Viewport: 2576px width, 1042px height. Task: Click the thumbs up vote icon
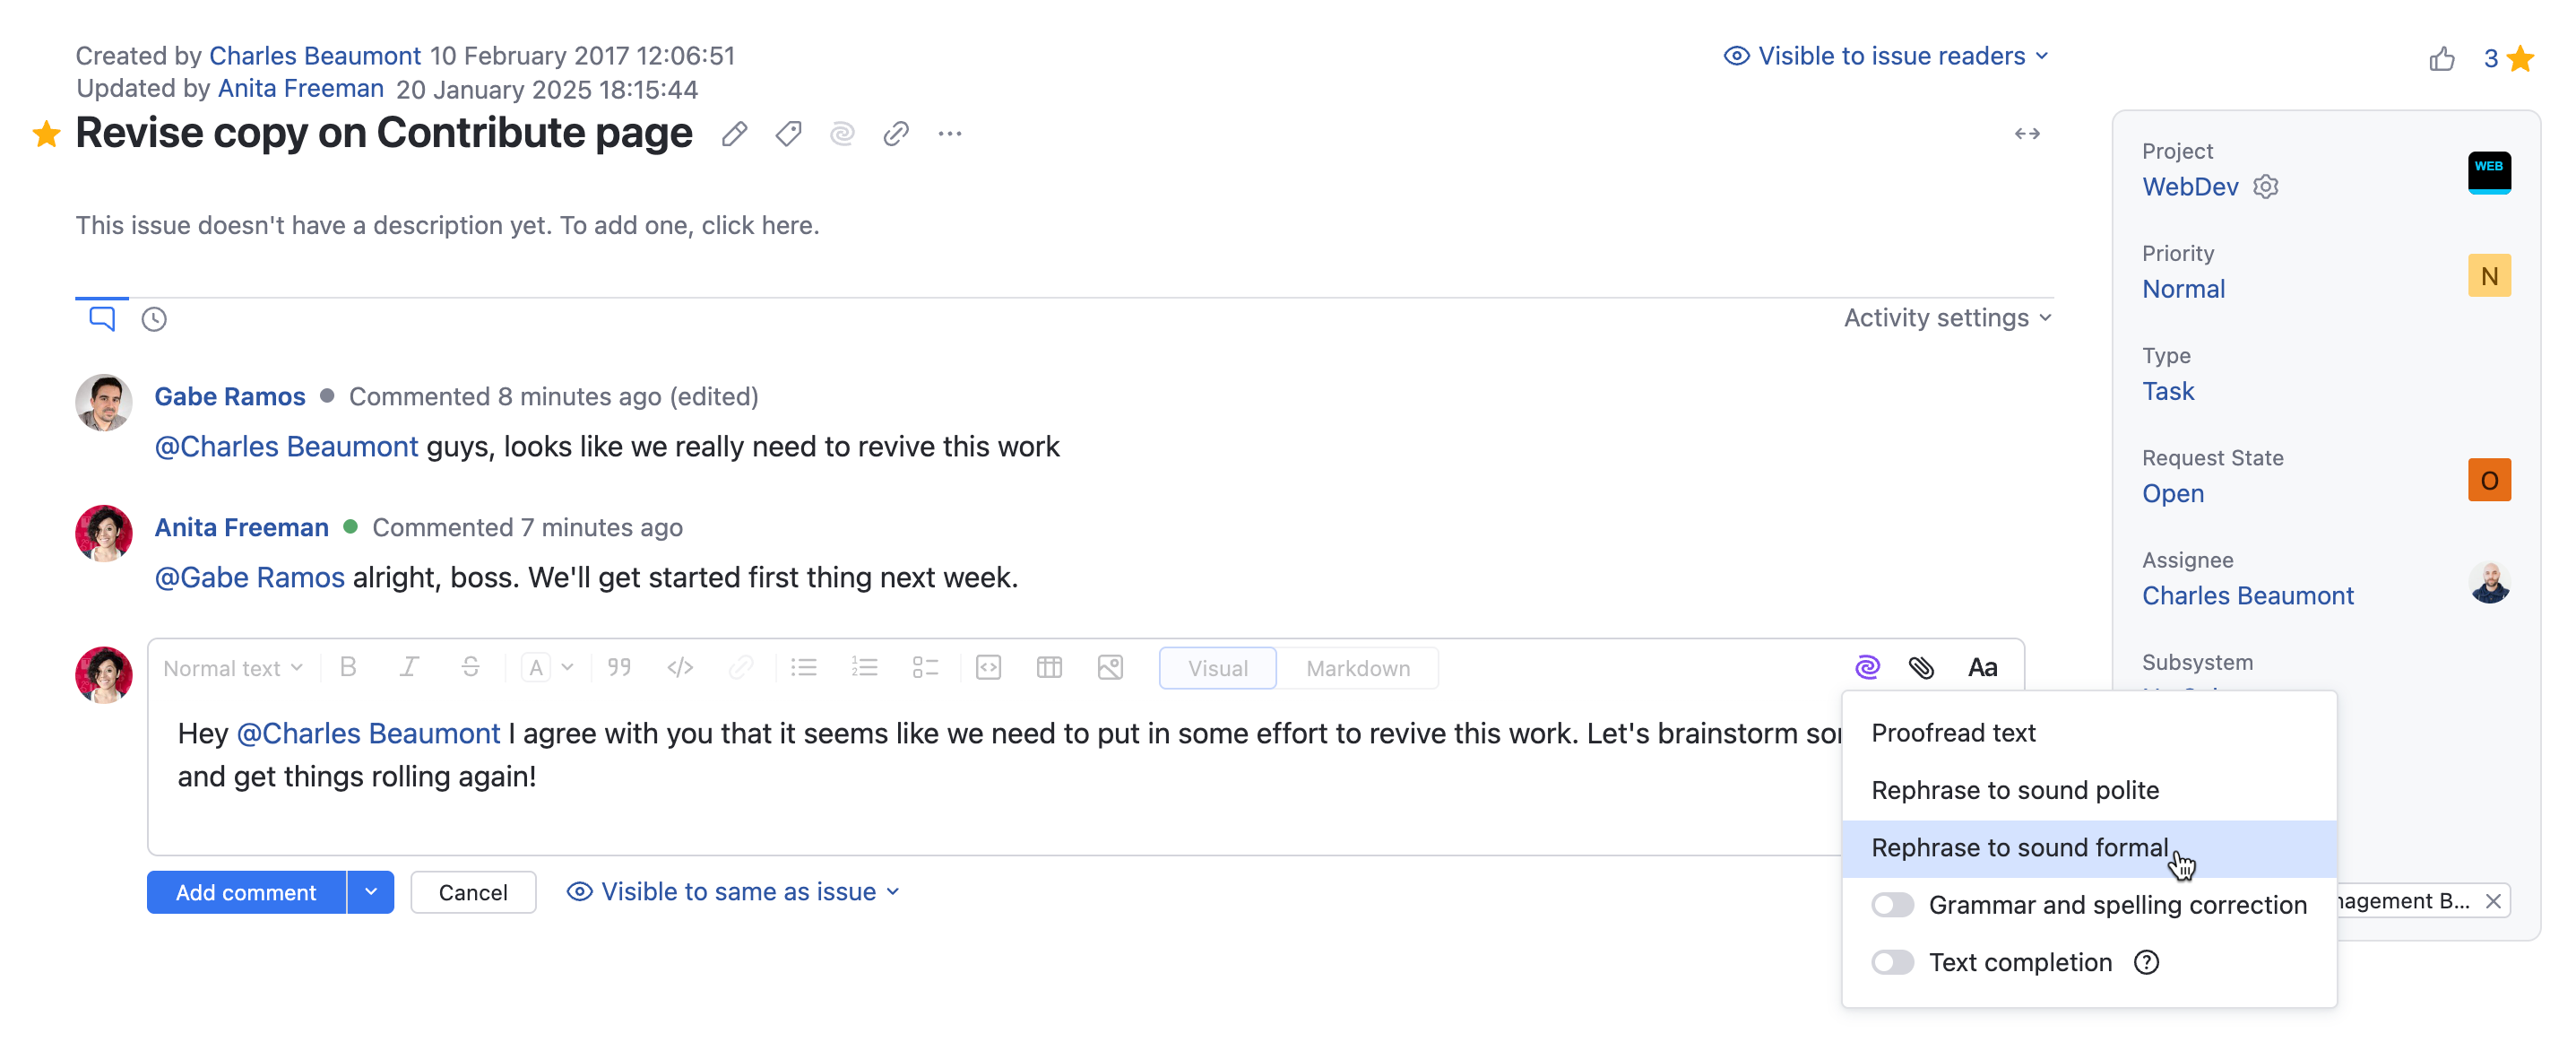tap(2441, 59)
